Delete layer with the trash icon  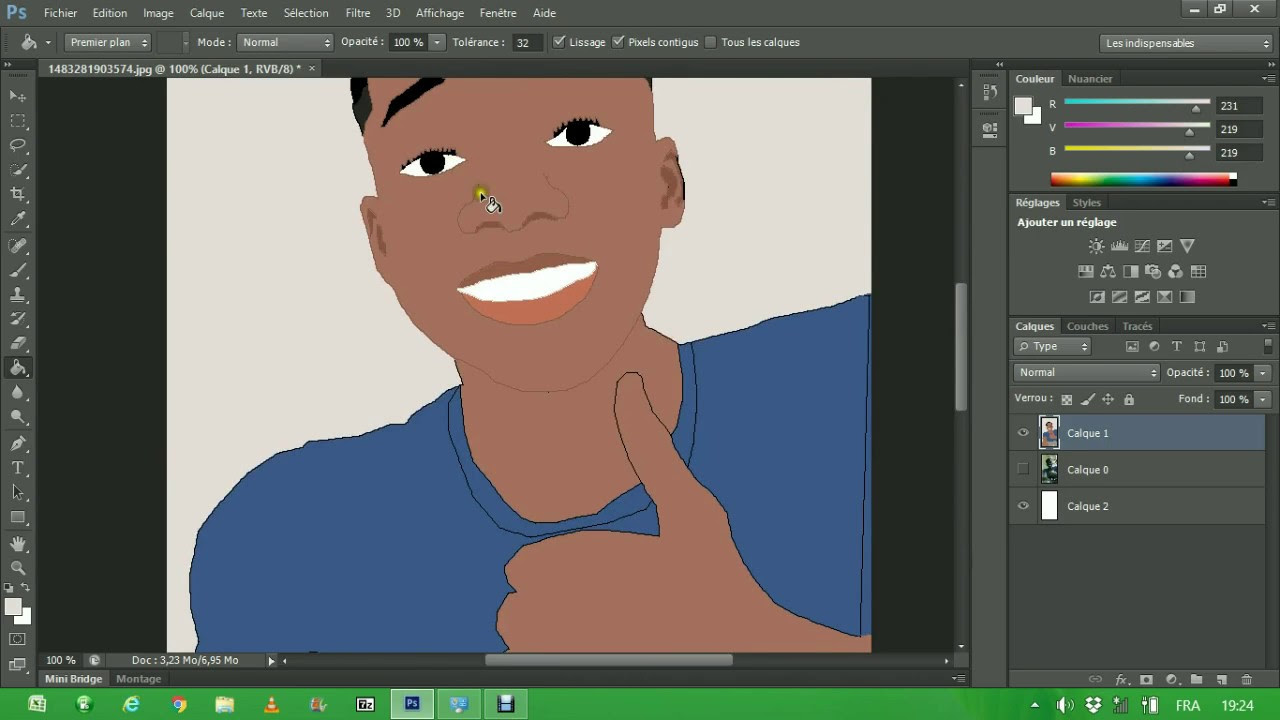coord(1246,680)
